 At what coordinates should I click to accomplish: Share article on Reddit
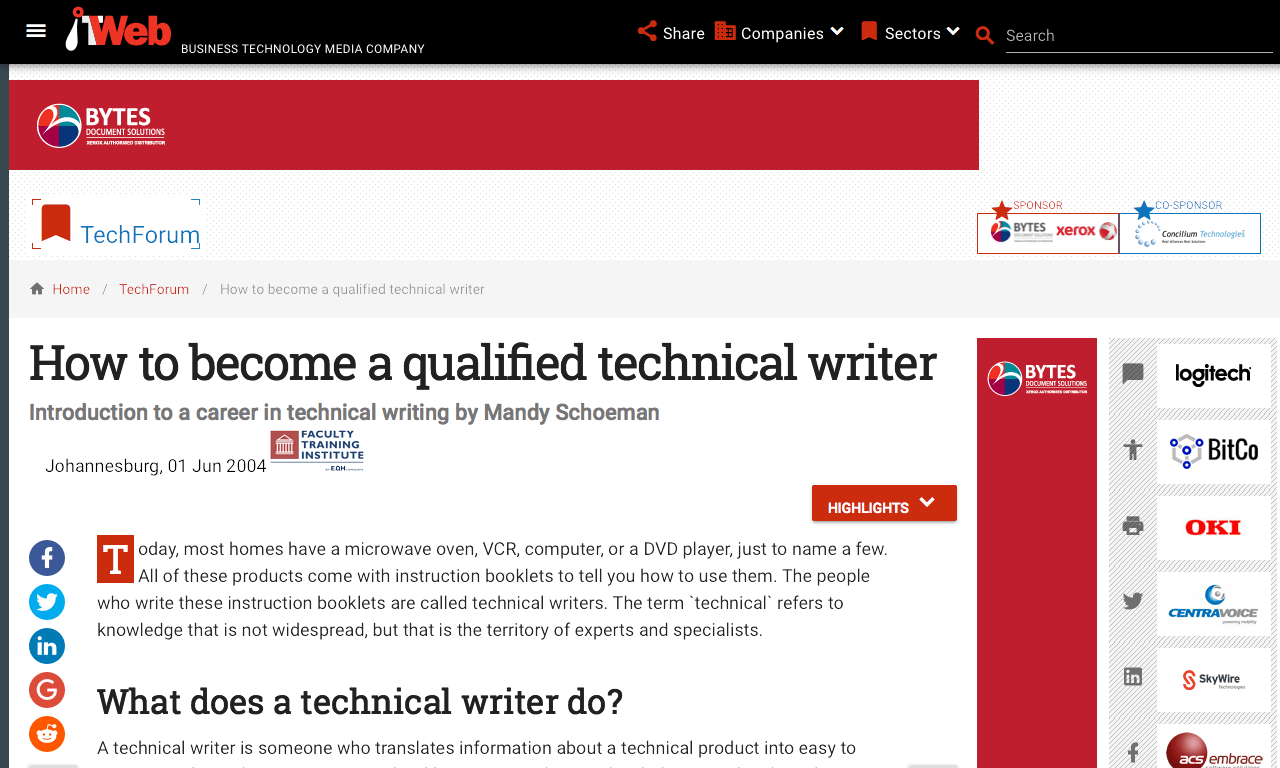point(47,734)
